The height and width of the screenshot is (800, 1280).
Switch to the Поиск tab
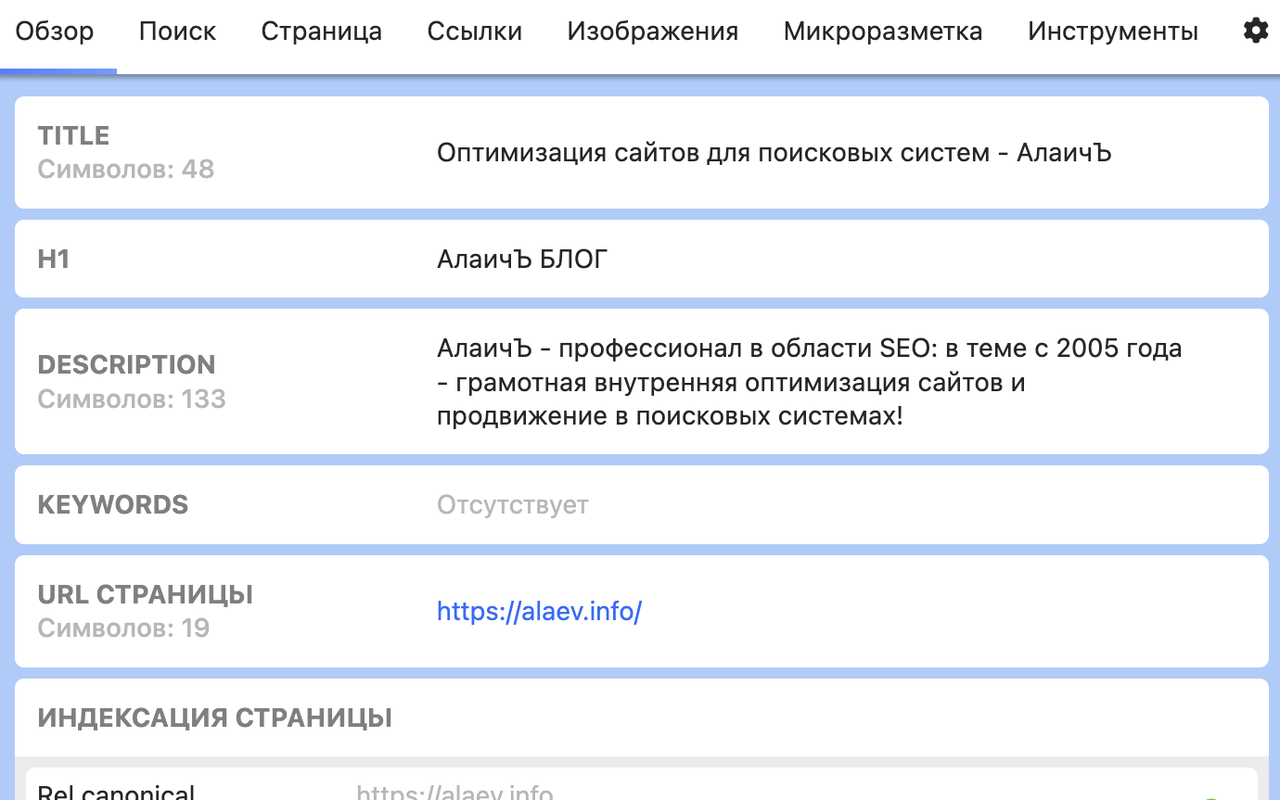point(177,31)
